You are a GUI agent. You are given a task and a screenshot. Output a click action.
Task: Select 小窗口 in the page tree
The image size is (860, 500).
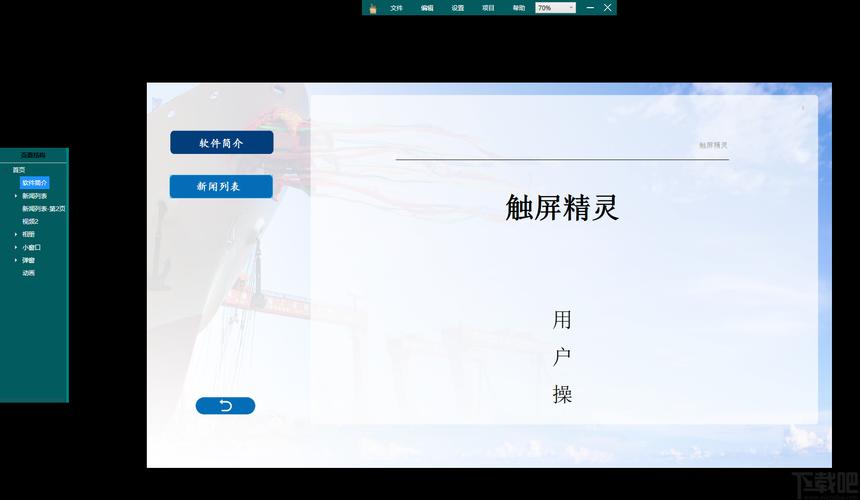click(31, 247)
